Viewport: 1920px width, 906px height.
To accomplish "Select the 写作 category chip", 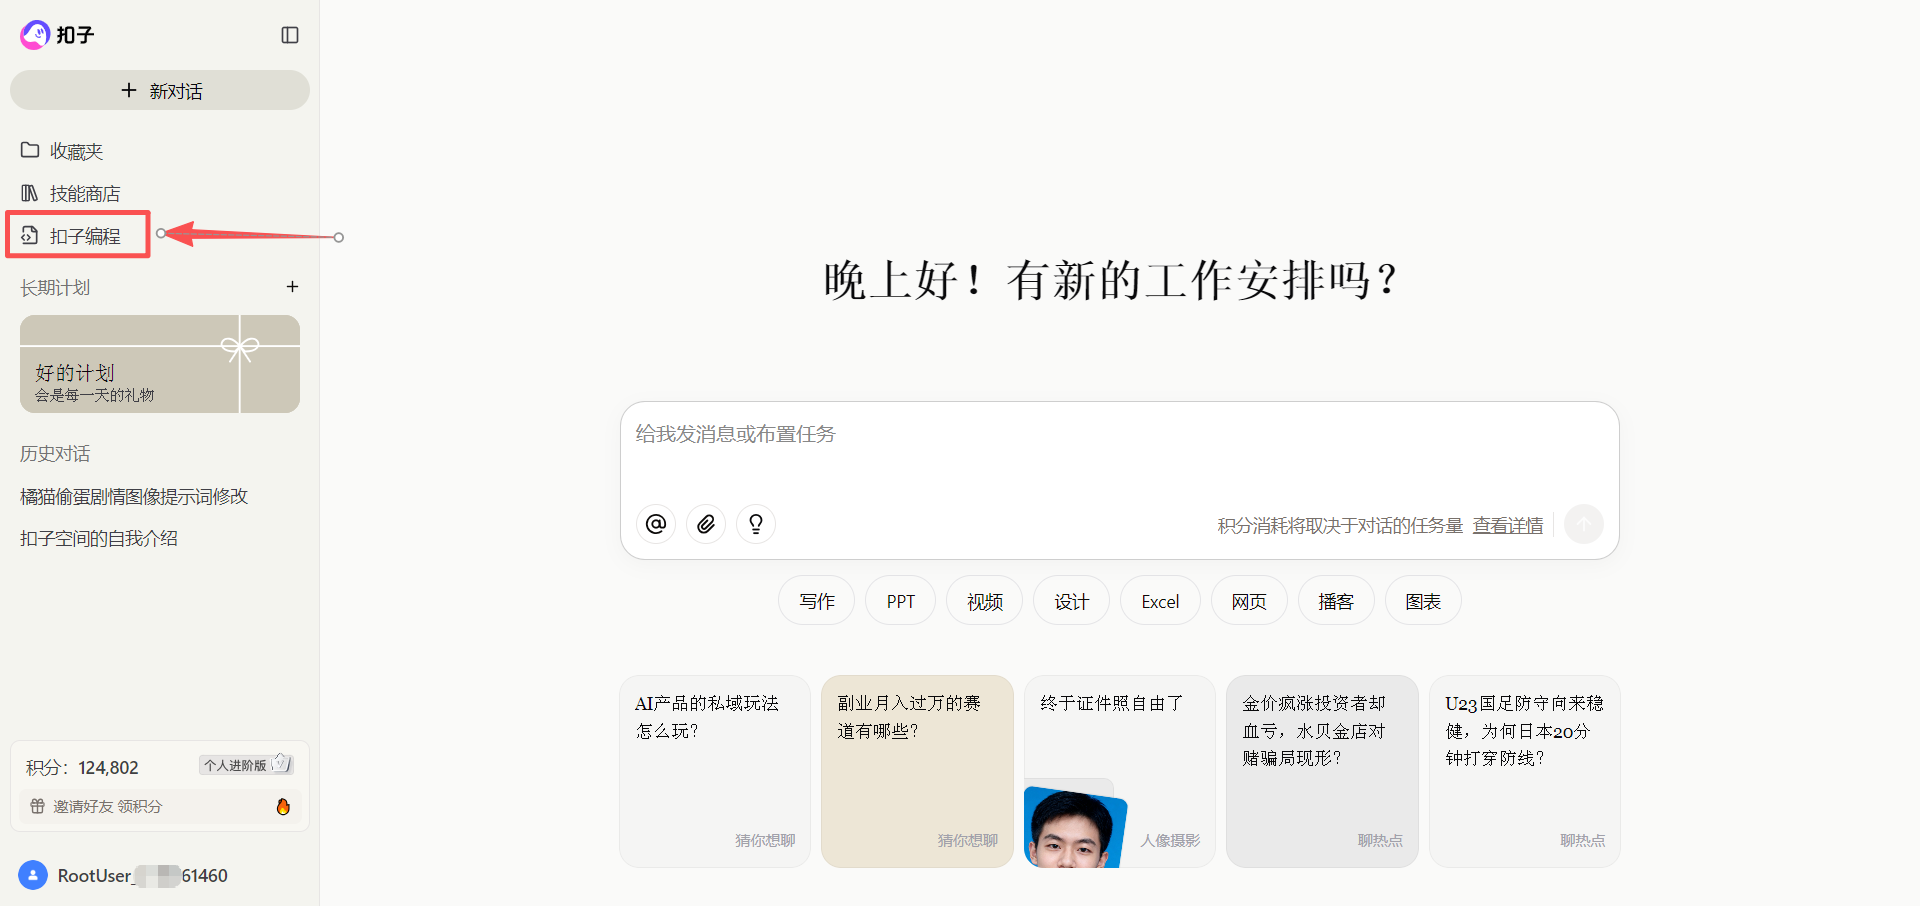I will click(815, 600).
